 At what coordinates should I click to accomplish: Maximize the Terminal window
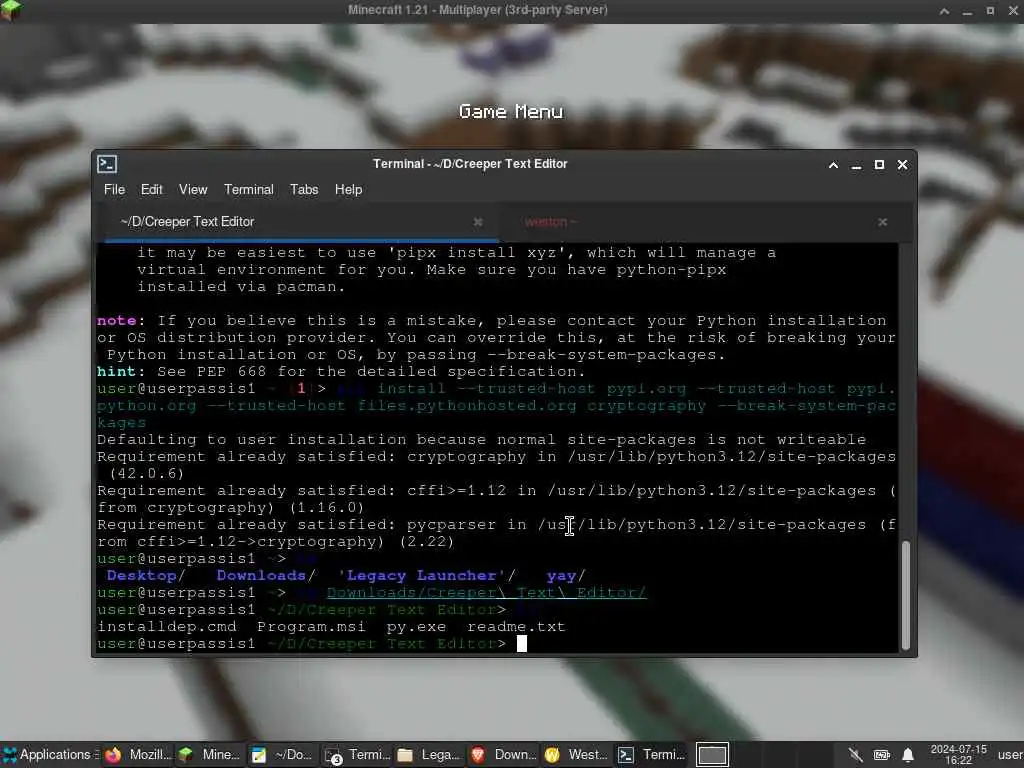(x=879, y=165)
